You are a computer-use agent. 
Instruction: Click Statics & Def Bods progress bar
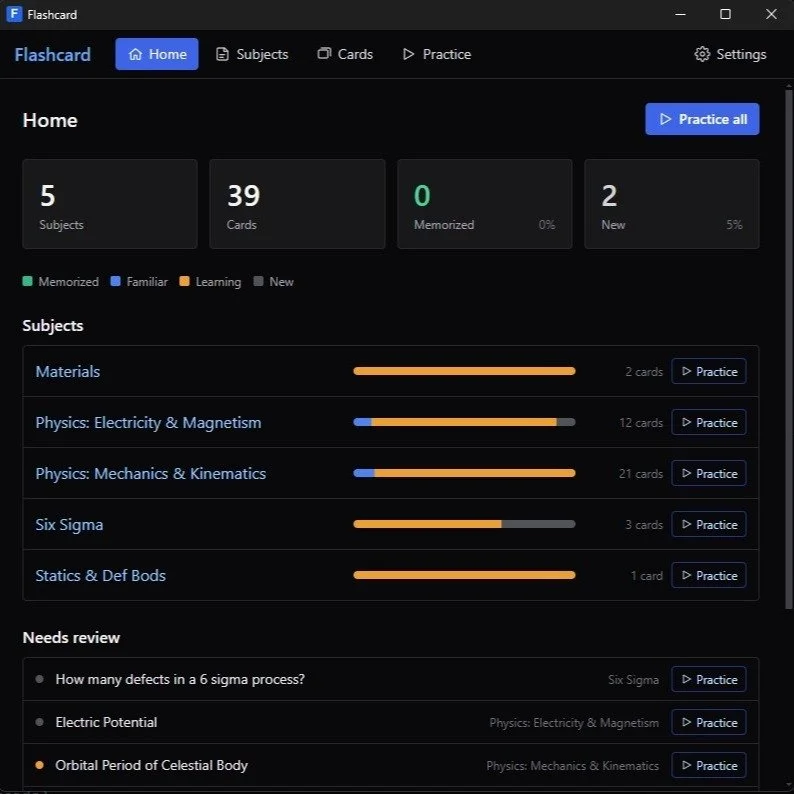[x=464, y=575]
